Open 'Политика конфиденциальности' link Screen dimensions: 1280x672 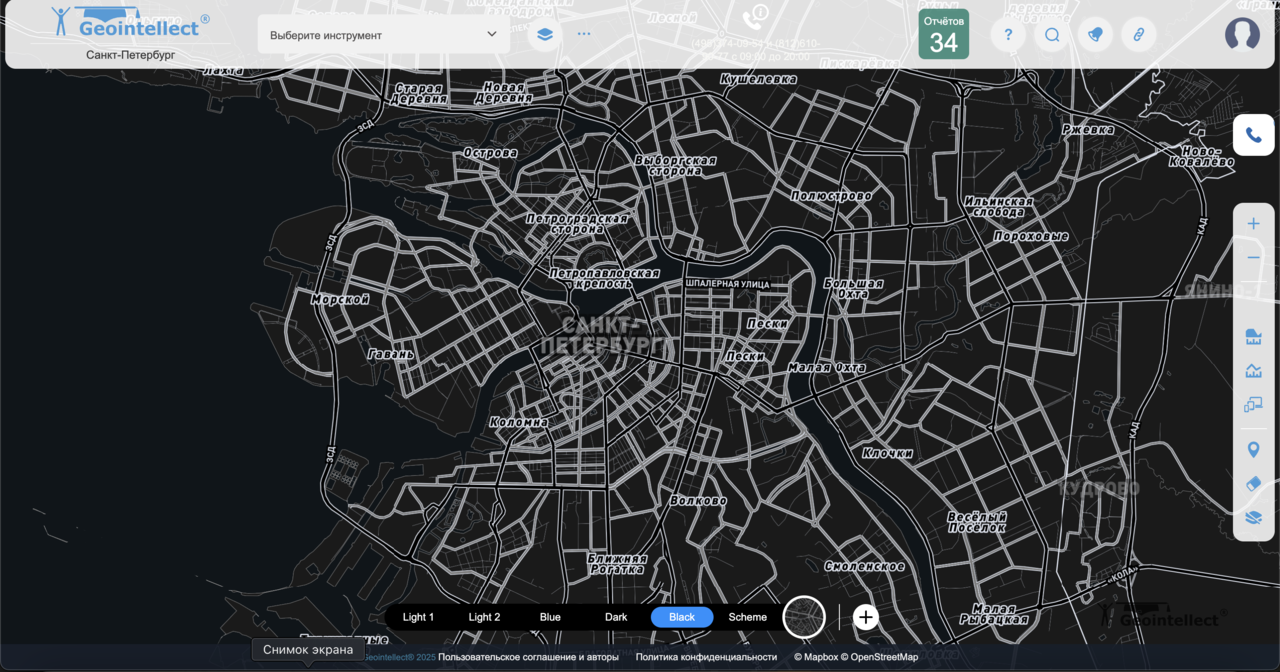click(706, 657)
